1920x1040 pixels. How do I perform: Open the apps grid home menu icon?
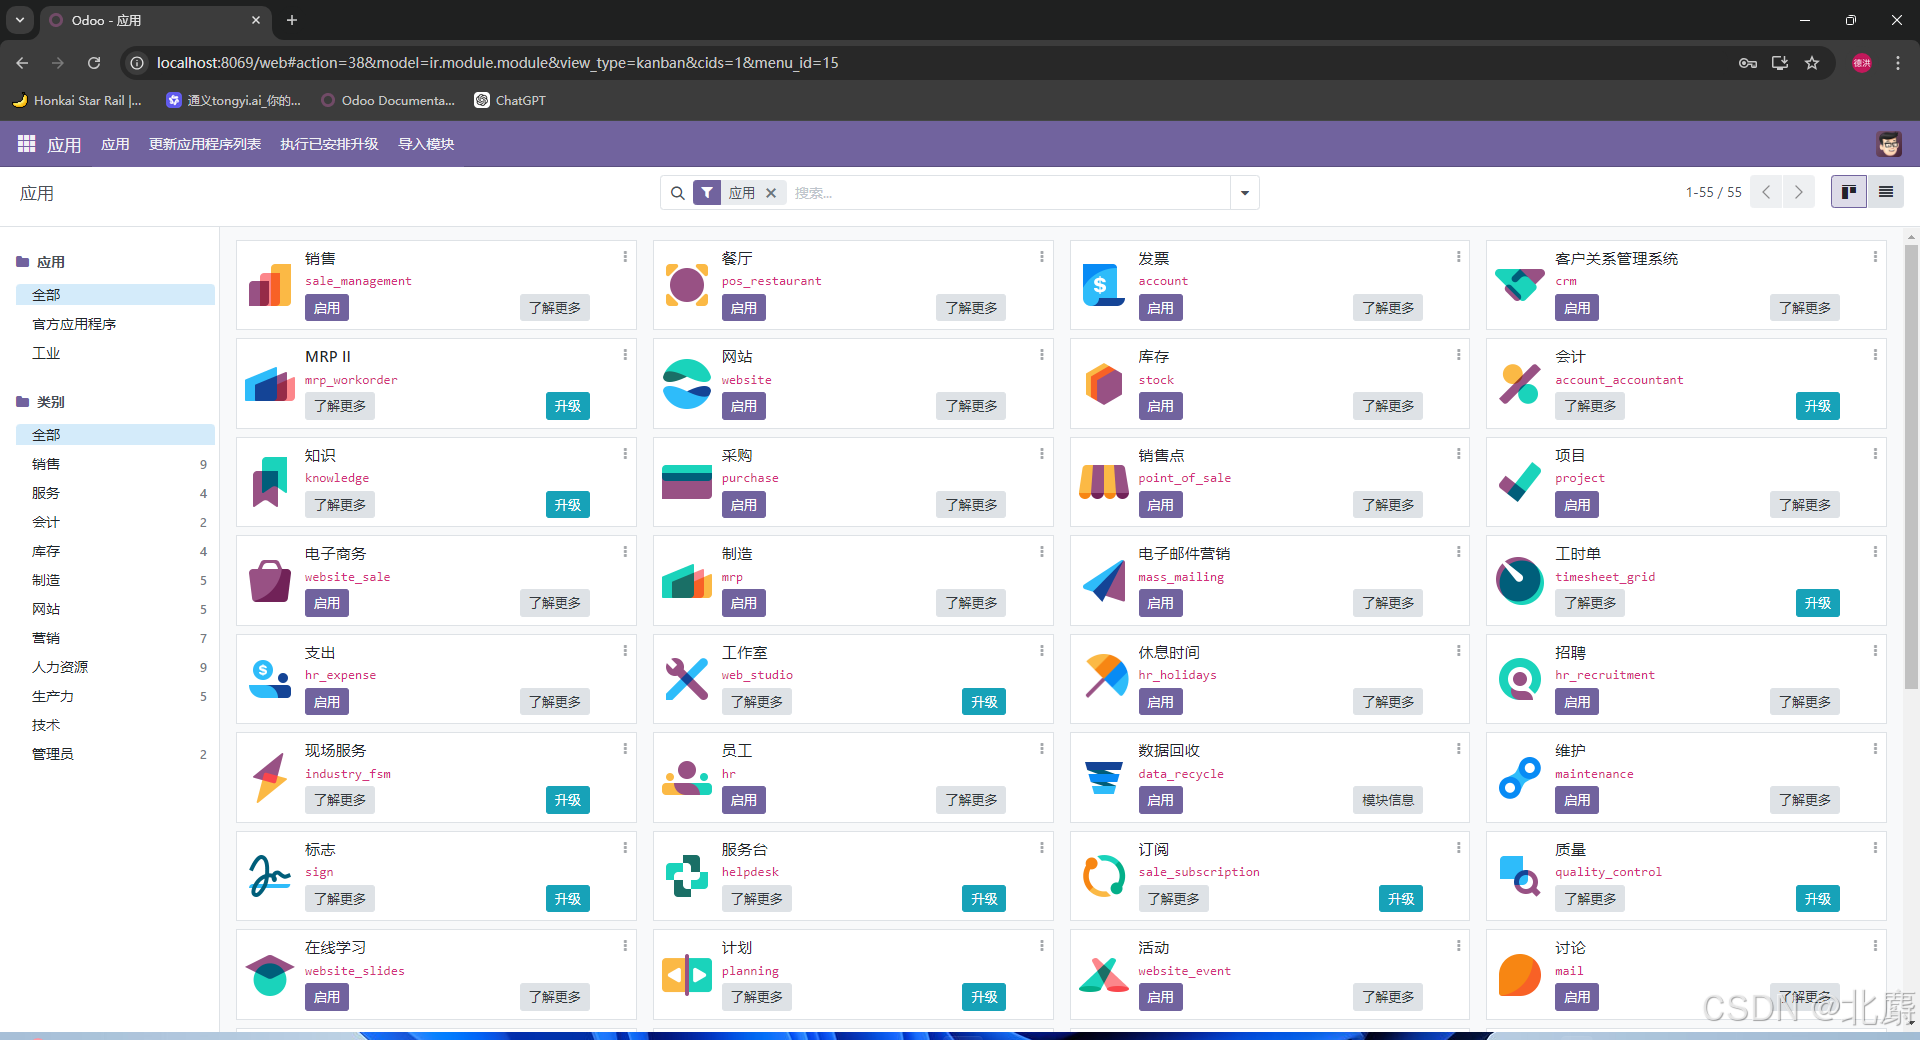coord(26,144)
